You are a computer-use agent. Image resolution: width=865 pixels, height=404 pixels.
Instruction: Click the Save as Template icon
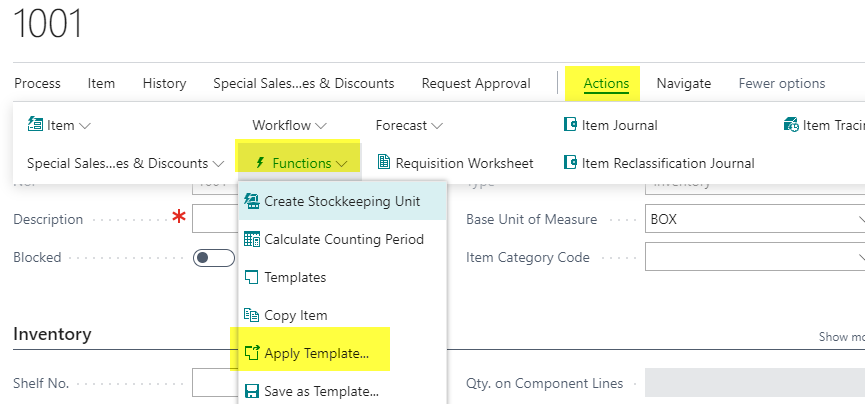coord(252,391)
